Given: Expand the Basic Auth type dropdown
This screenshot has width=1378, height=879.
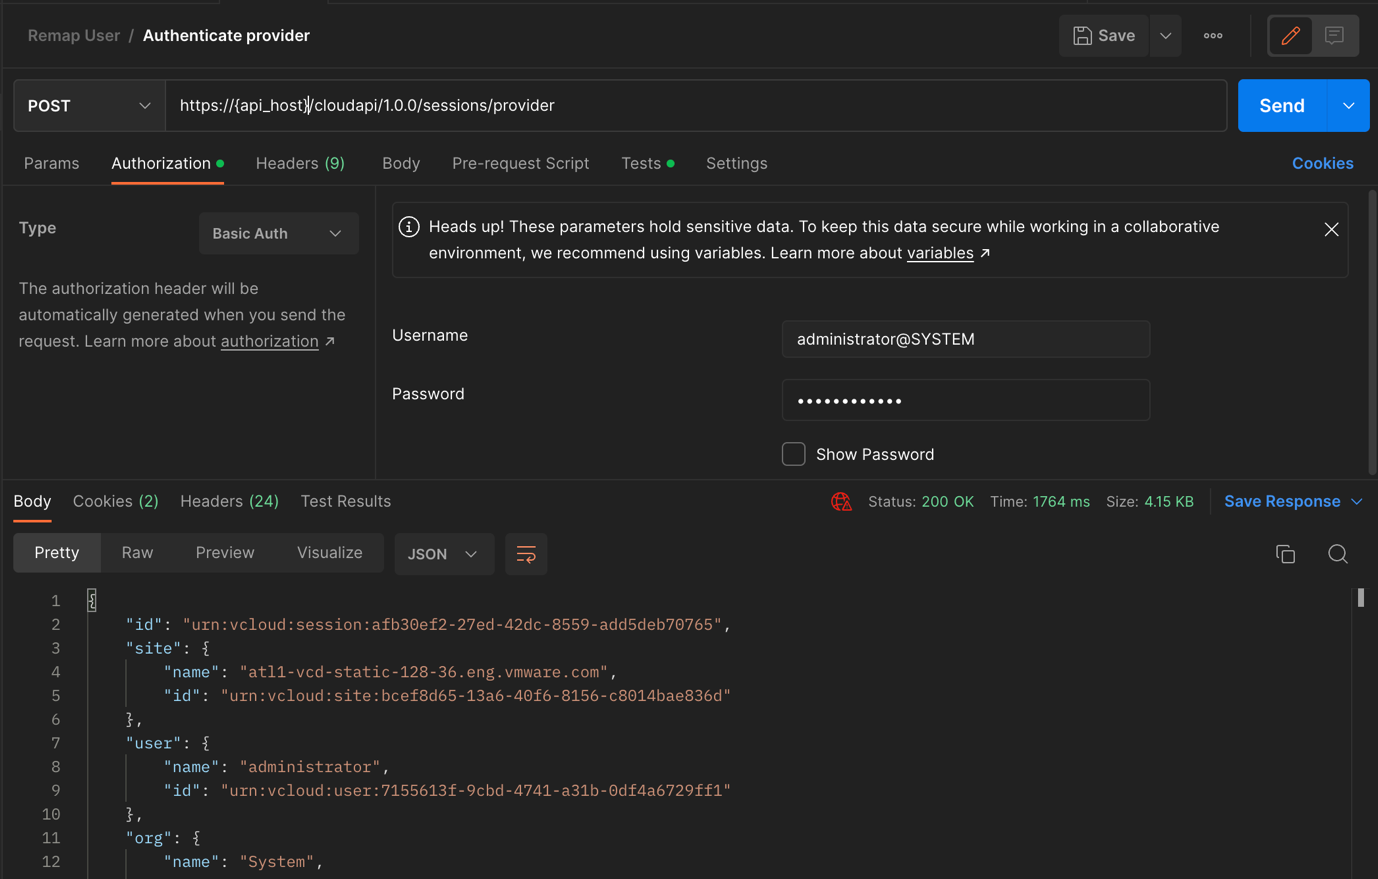Looking at the screenshot, I should (278, 234).
